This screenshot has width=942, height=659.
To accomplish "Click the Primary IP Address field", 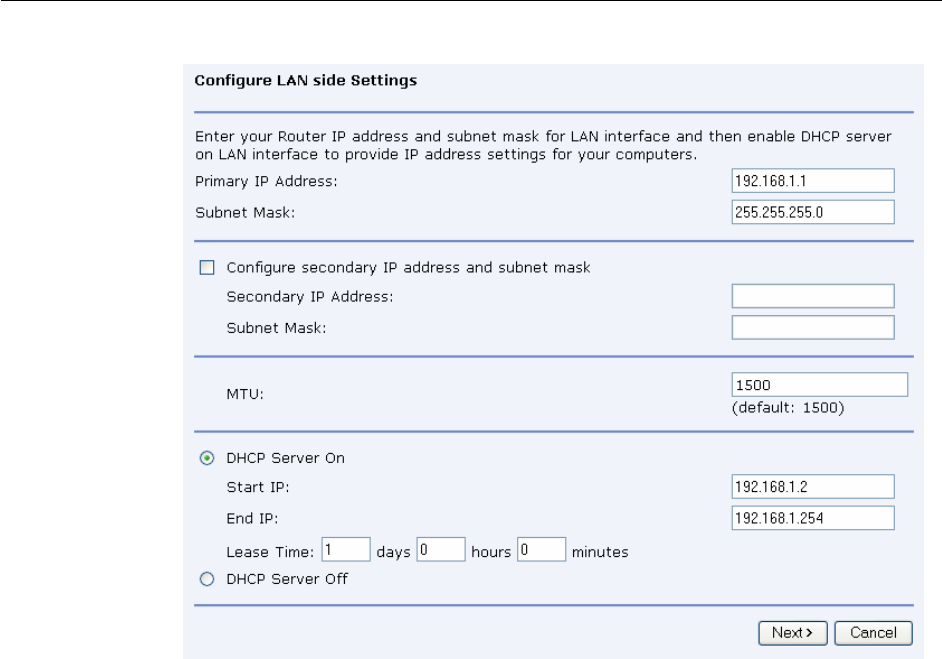I will click(813, 181).
